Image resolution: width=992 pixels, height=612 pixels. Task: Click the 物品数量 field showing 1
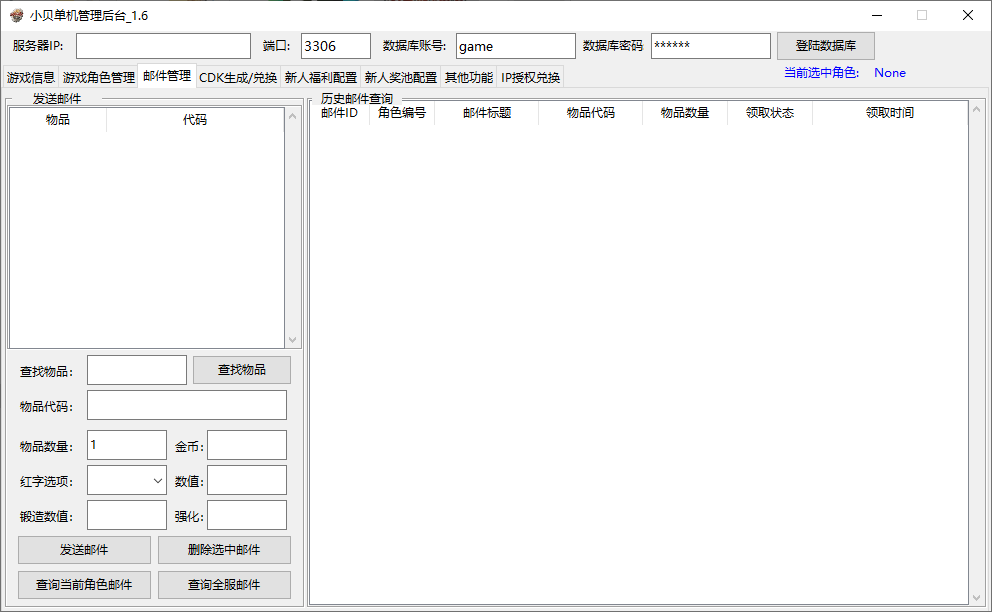127,445
